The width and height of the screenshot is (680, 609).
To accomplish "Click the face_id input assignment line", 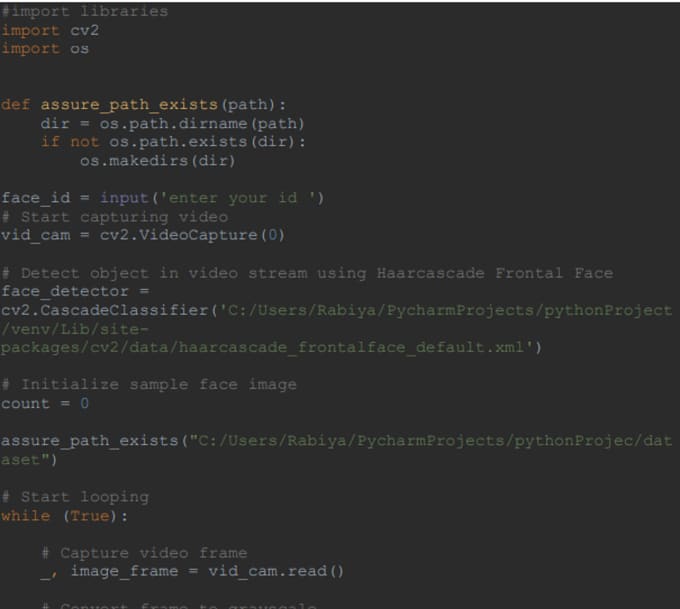I will 163,198.
